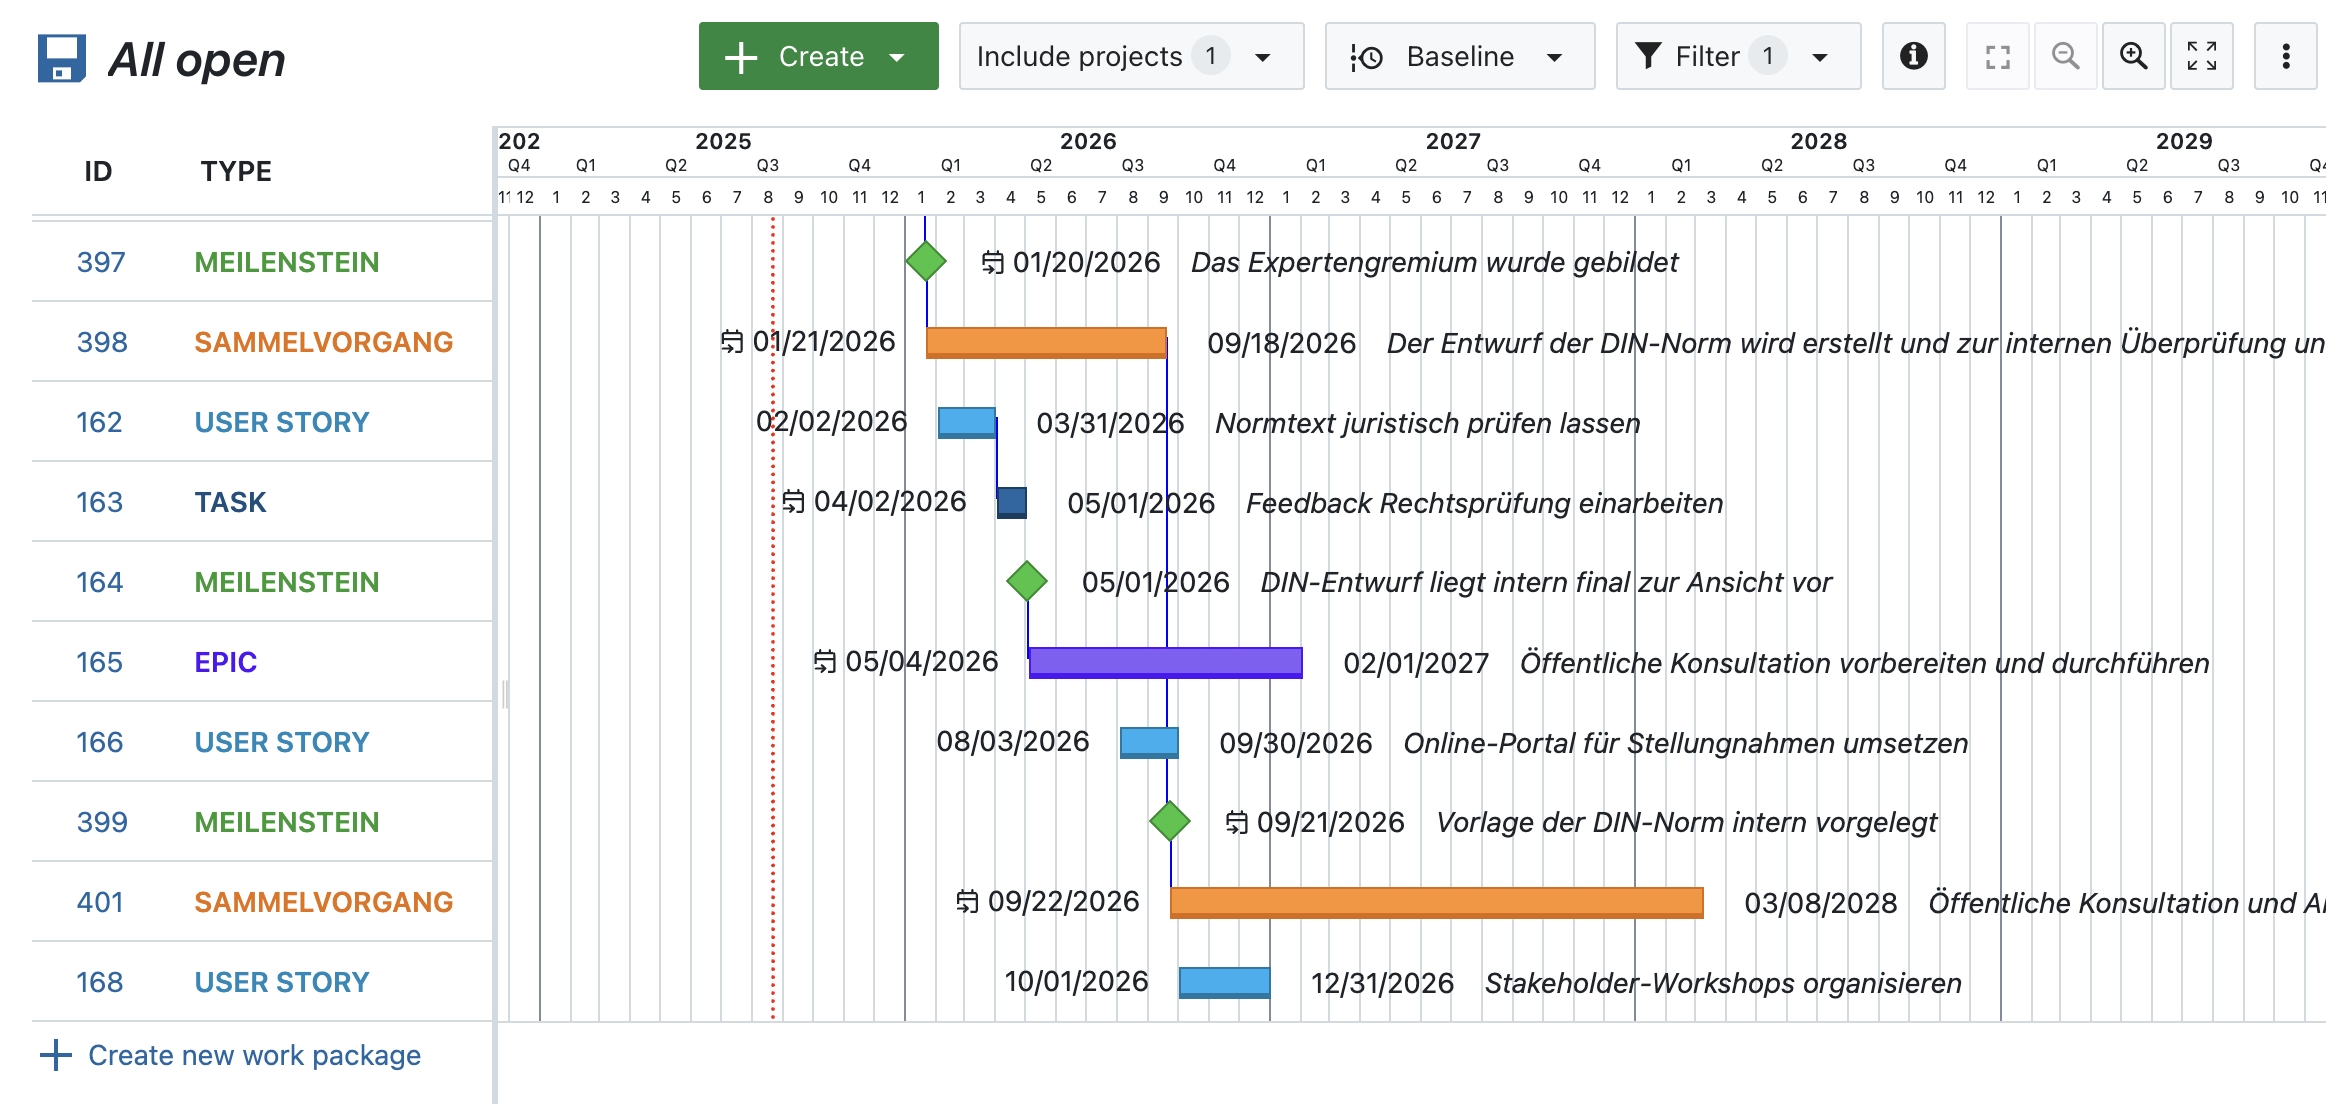Open the Gantt chart info panel
The image size is (2338, 1104).
[x=1913, y=56]
